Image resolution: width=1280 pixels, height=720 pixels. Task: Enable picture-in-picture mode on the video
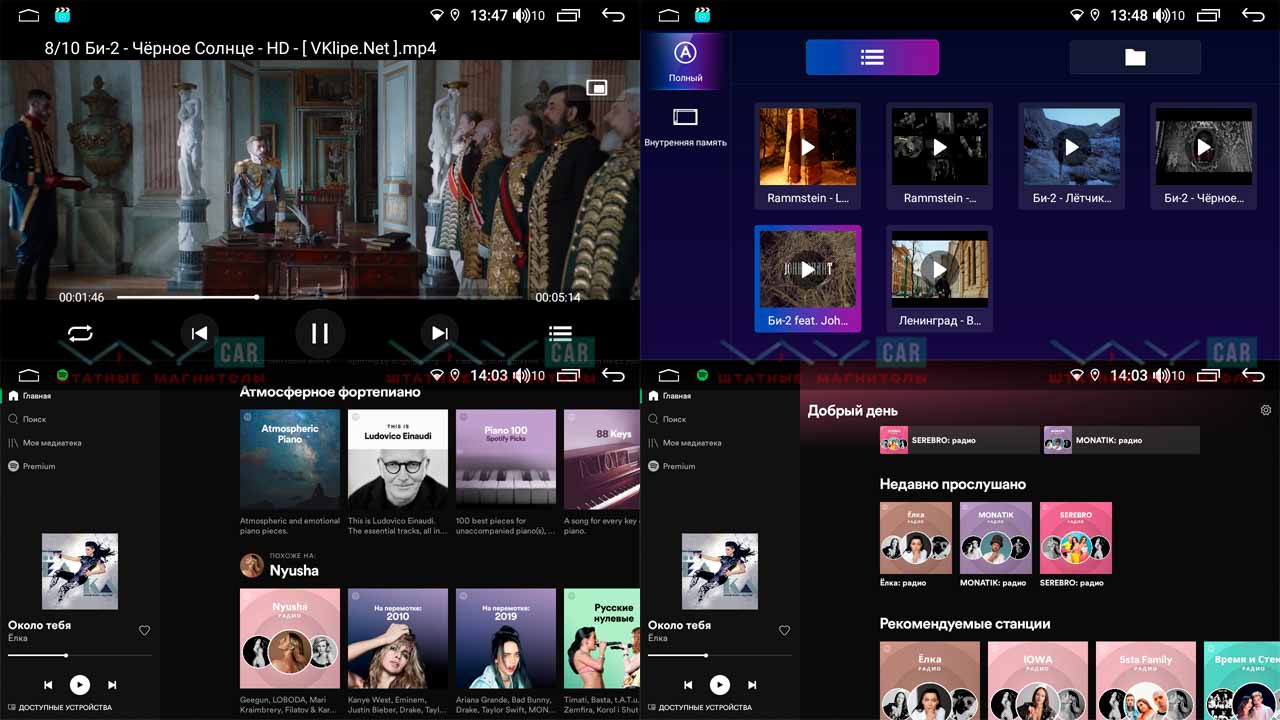597,88
